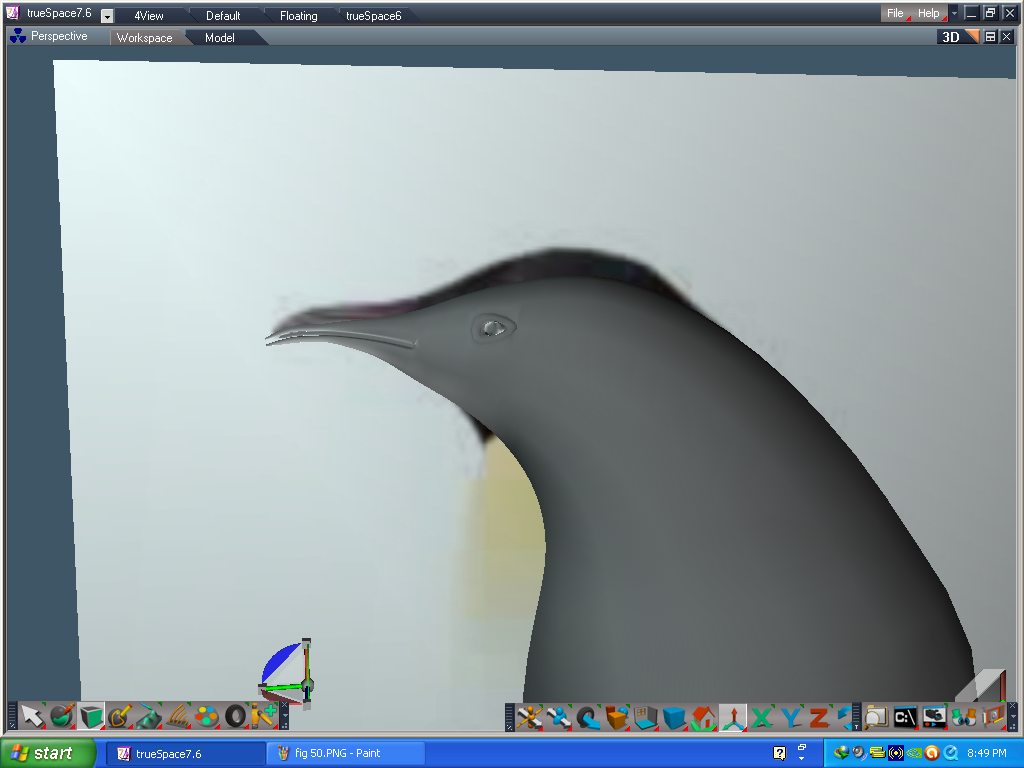Open the dropdown arrow next to trueSpace7.6 tab
Screen dimensions: 1024x768
[105, 15]
